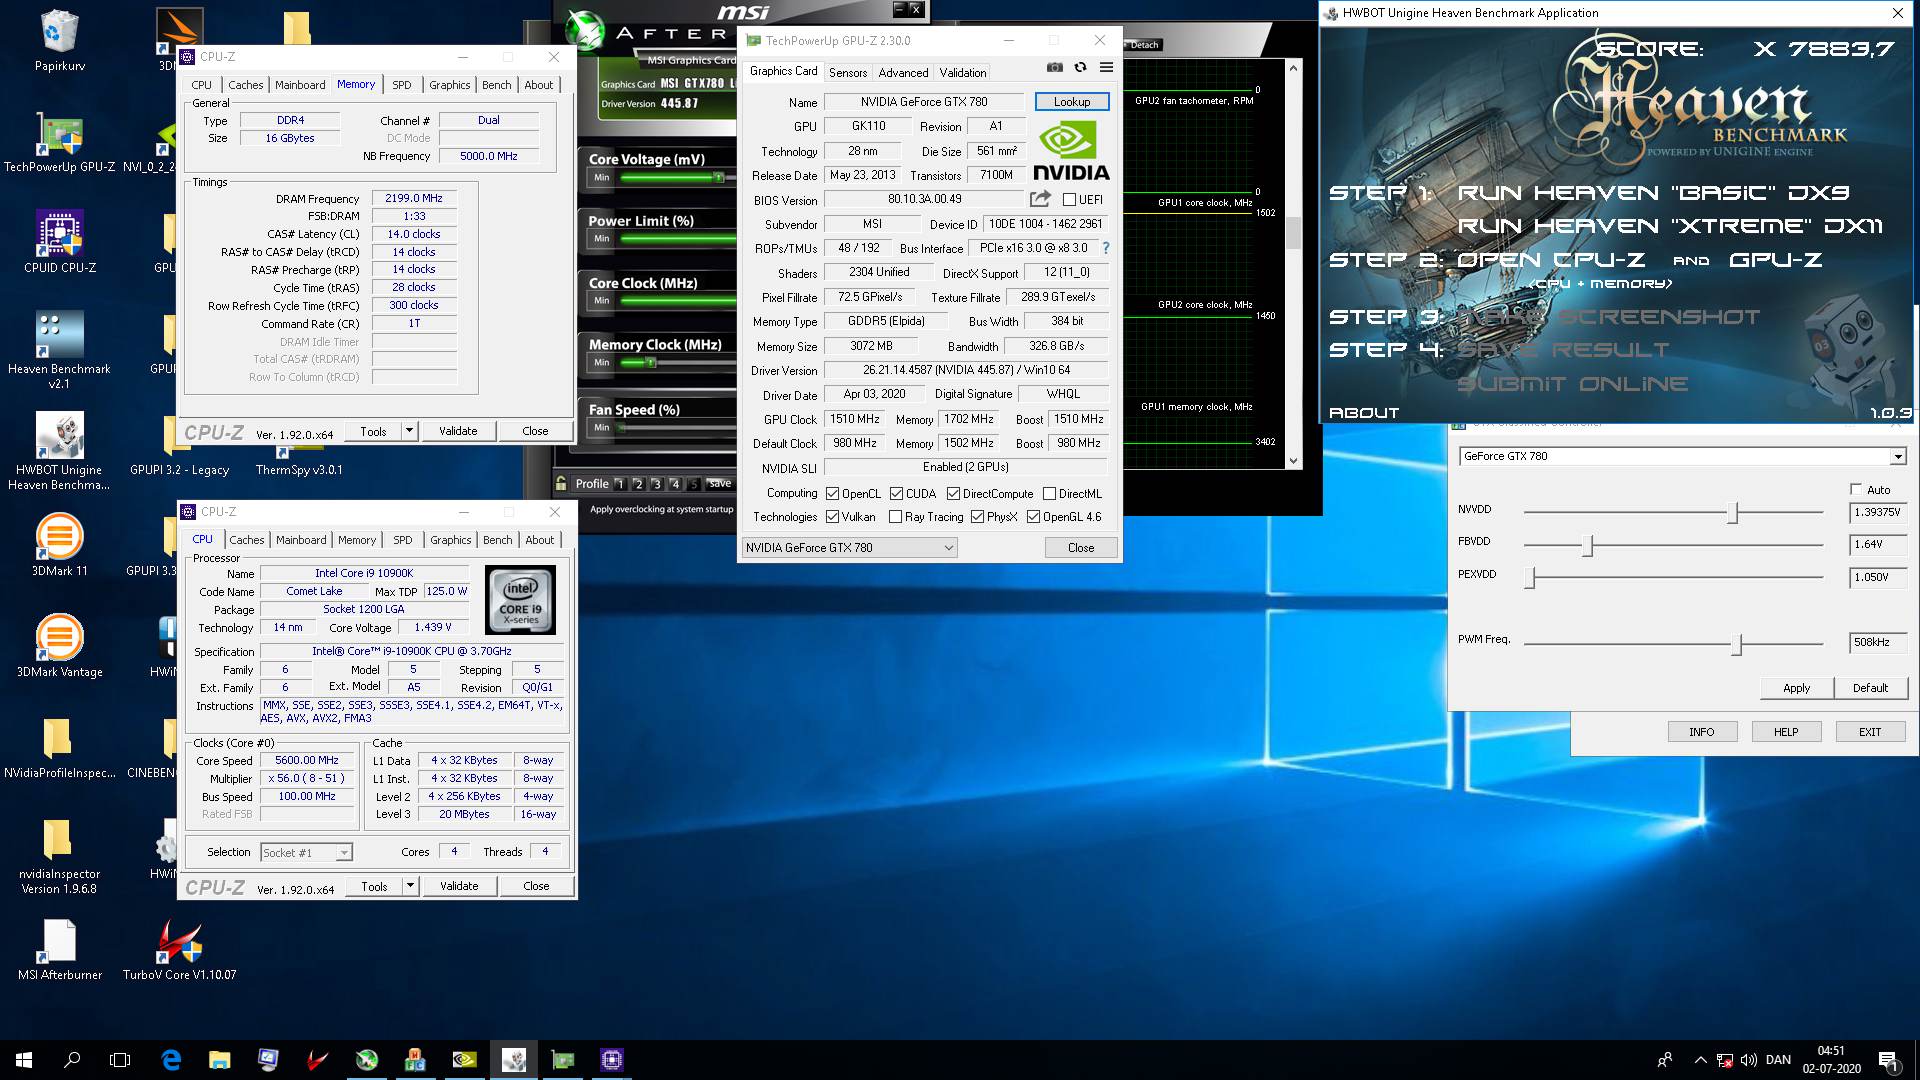Click the Default button in voltage controller
The height and width of the screenshot is (1080, 1920).
click(1870, 688)
